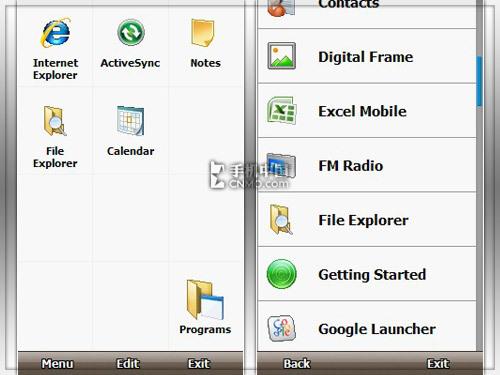Open the Notes app icon
This screenshot has height=375, width=500.
coord(203,33)
